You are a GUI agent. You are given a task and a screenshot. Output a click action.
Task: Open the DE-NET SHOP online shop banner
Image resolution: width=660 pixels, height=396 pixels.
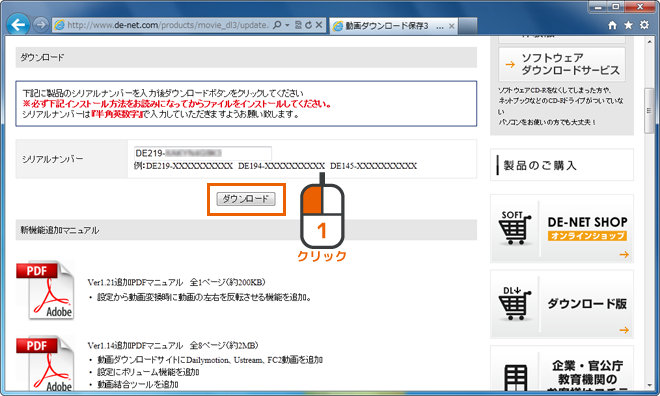[562, 229]
